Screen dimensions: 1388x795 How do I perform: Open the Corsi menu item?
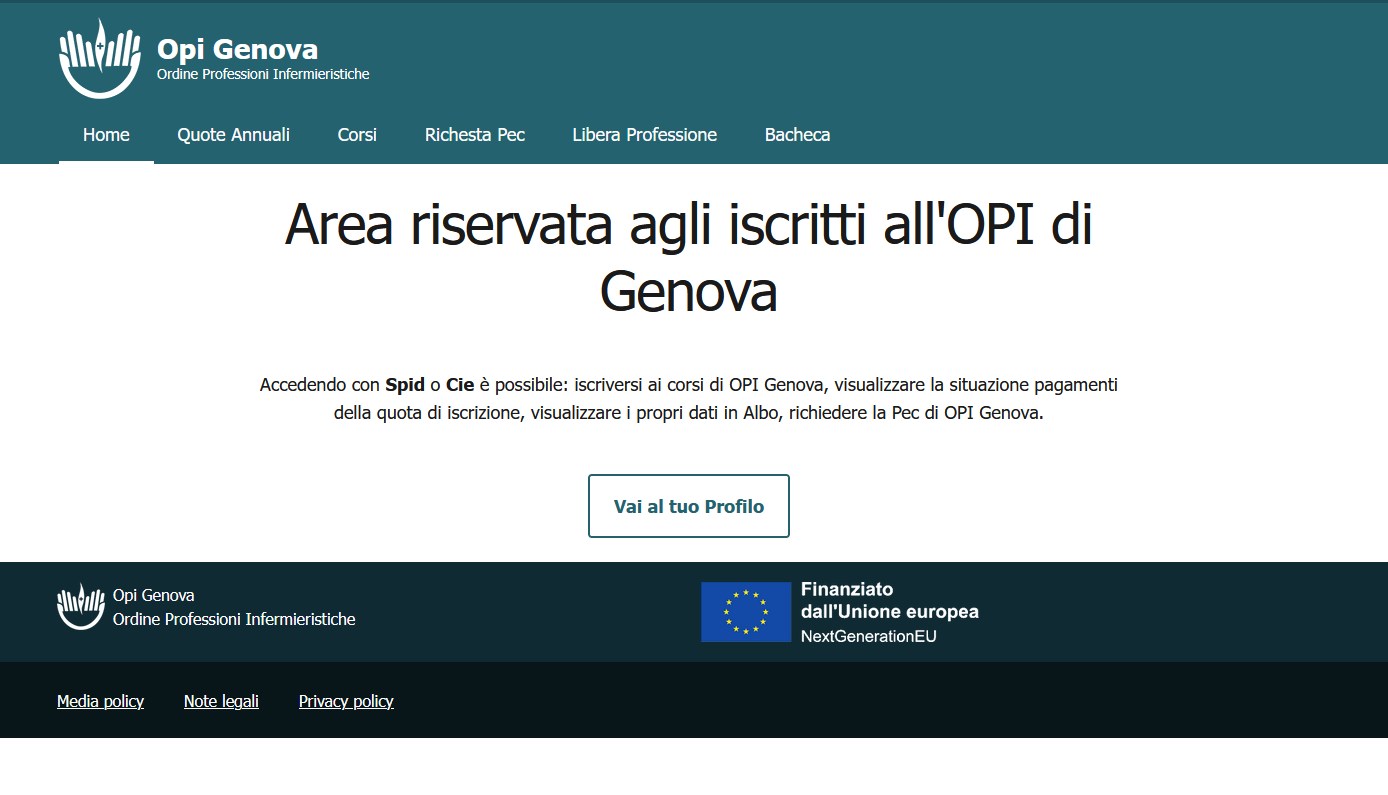[x=357, y=135]
